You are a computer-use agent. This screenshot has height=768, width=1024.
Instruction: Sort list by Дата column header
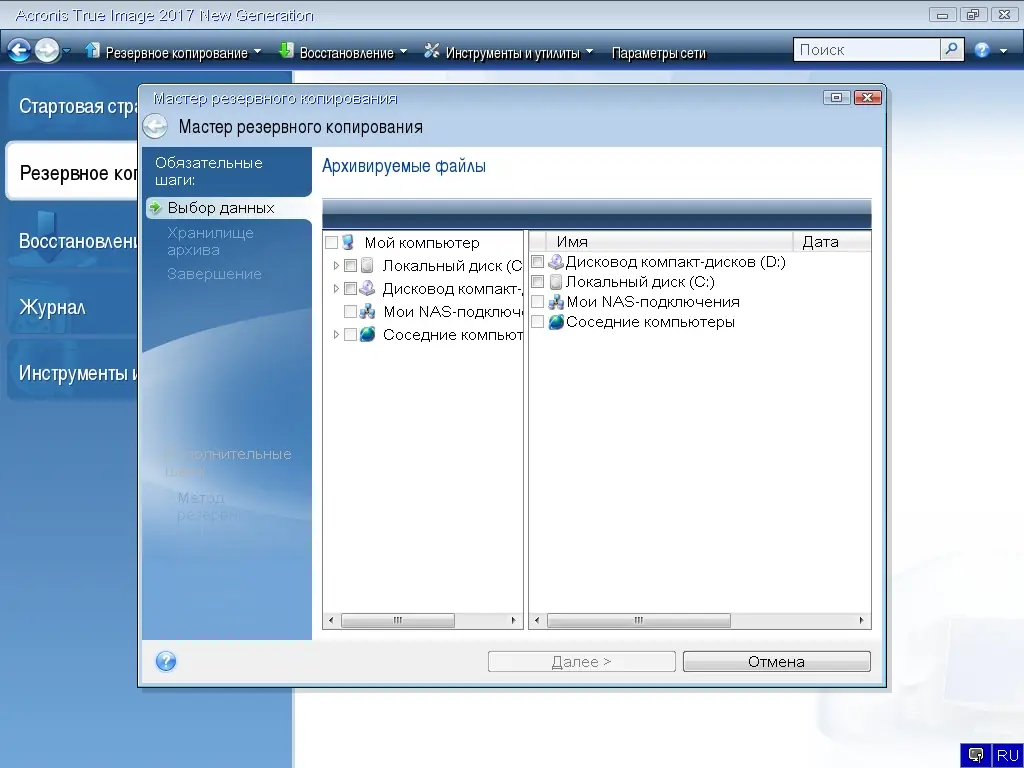click(832, 242)
